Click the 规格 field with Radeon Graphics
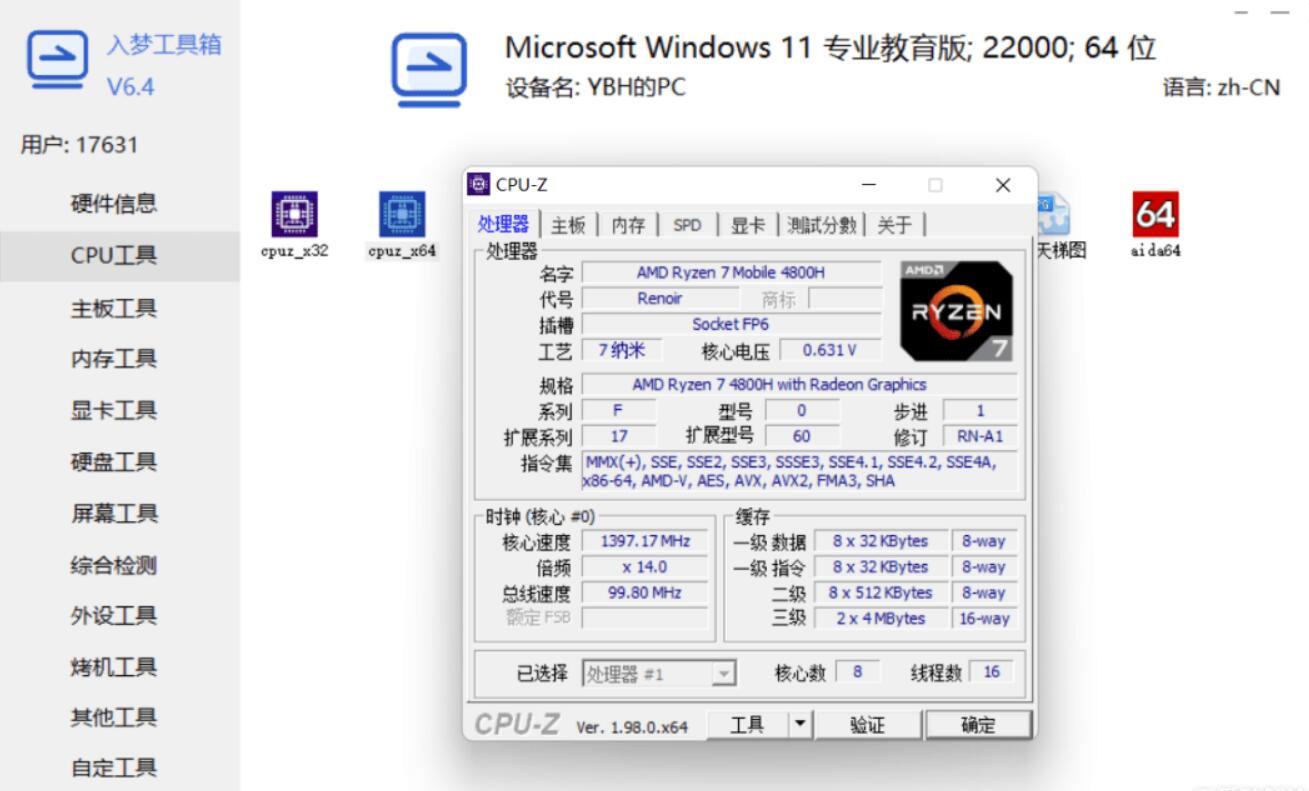The width and height of the screenshot is (1309, 791). coord(799,384)
